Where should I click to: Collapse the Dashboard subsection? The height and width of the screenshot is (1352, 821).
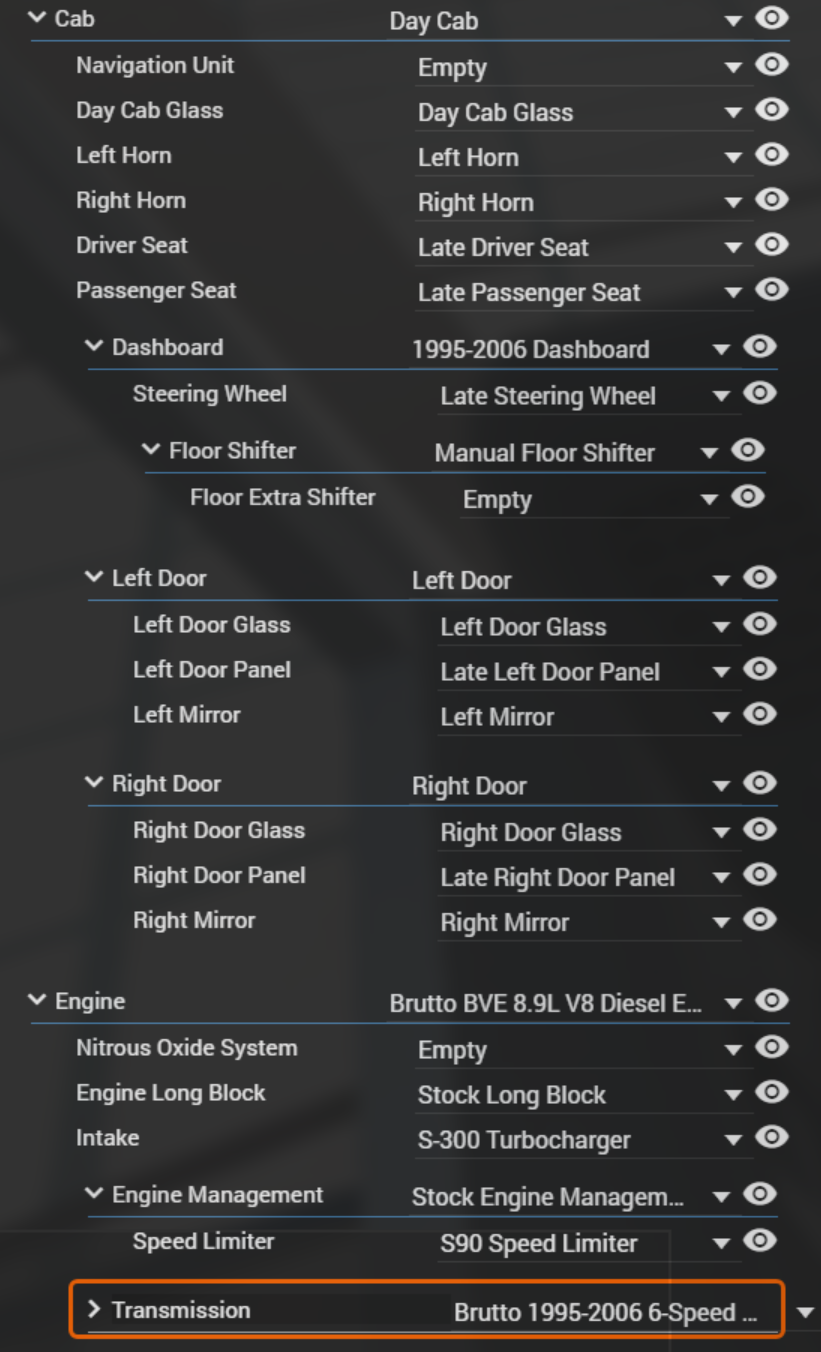[x=95, y=347]
